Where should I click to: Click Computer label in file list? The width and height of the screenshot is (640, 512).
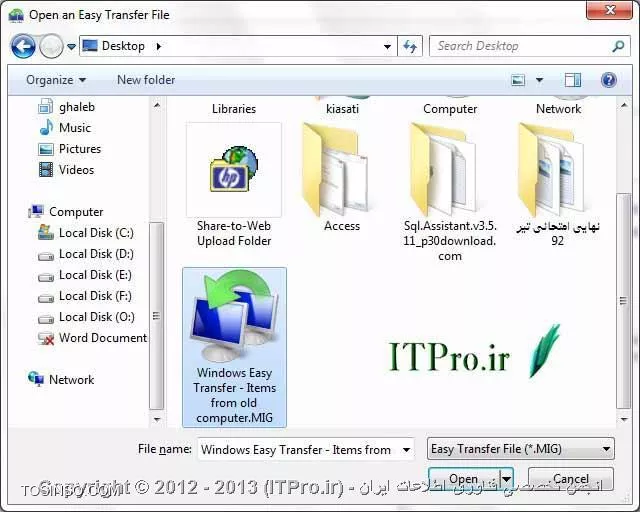click(x=450, y=109)
